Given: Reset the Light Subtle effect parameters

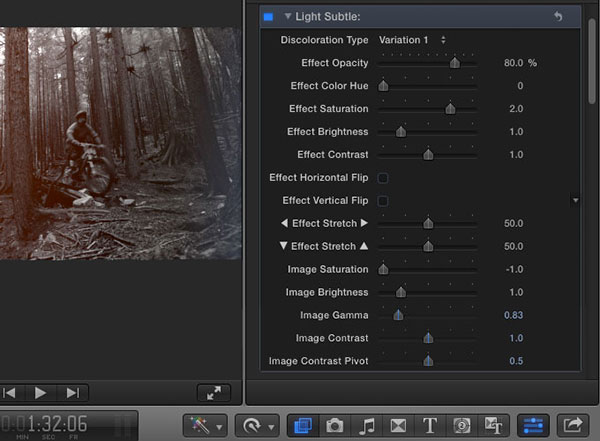Looking at the screenshot, I should point(558,16).
